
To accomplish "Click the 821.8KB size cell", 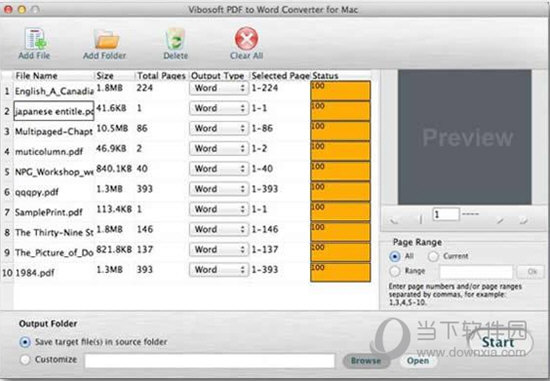I will point(114,249).
